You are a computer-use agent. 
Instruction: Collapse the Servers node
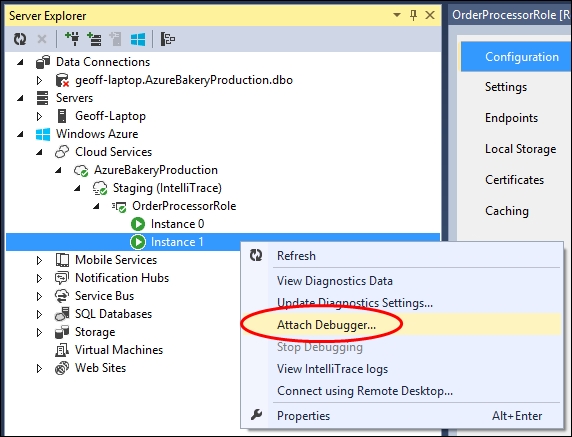pos(20,98)
